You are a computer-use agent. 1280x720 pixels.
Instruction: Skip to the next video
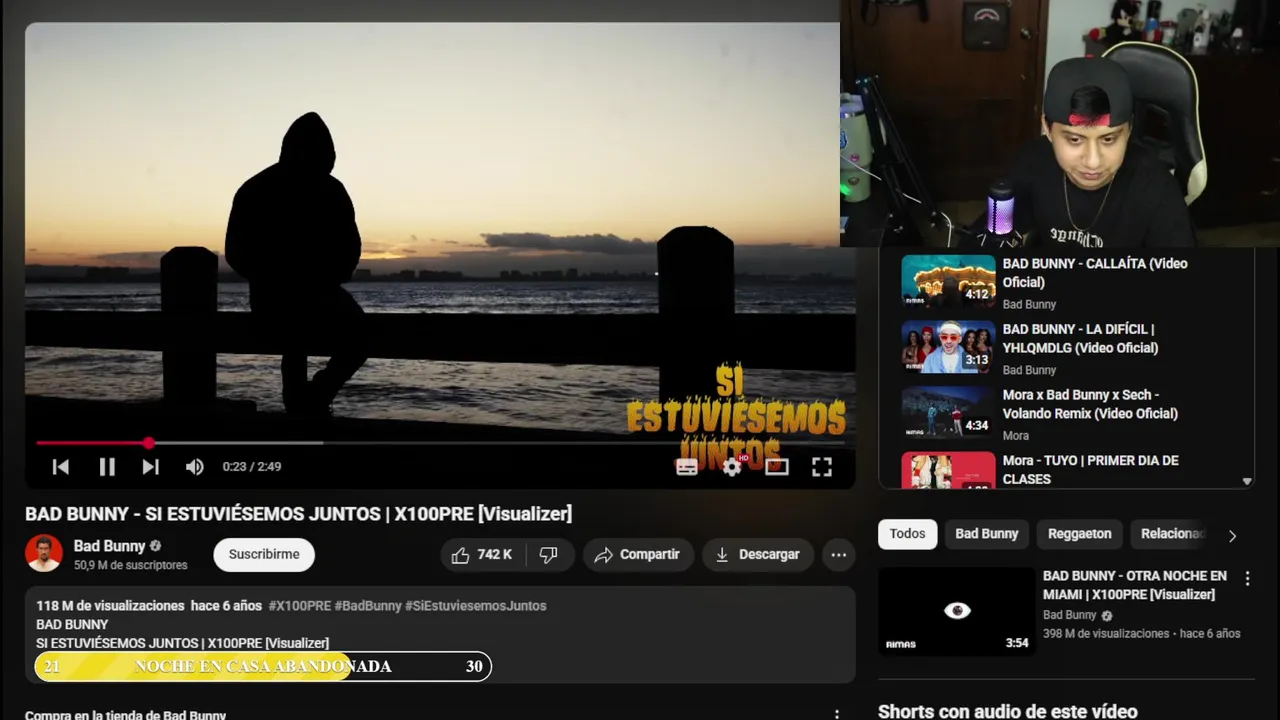(151, 467)
